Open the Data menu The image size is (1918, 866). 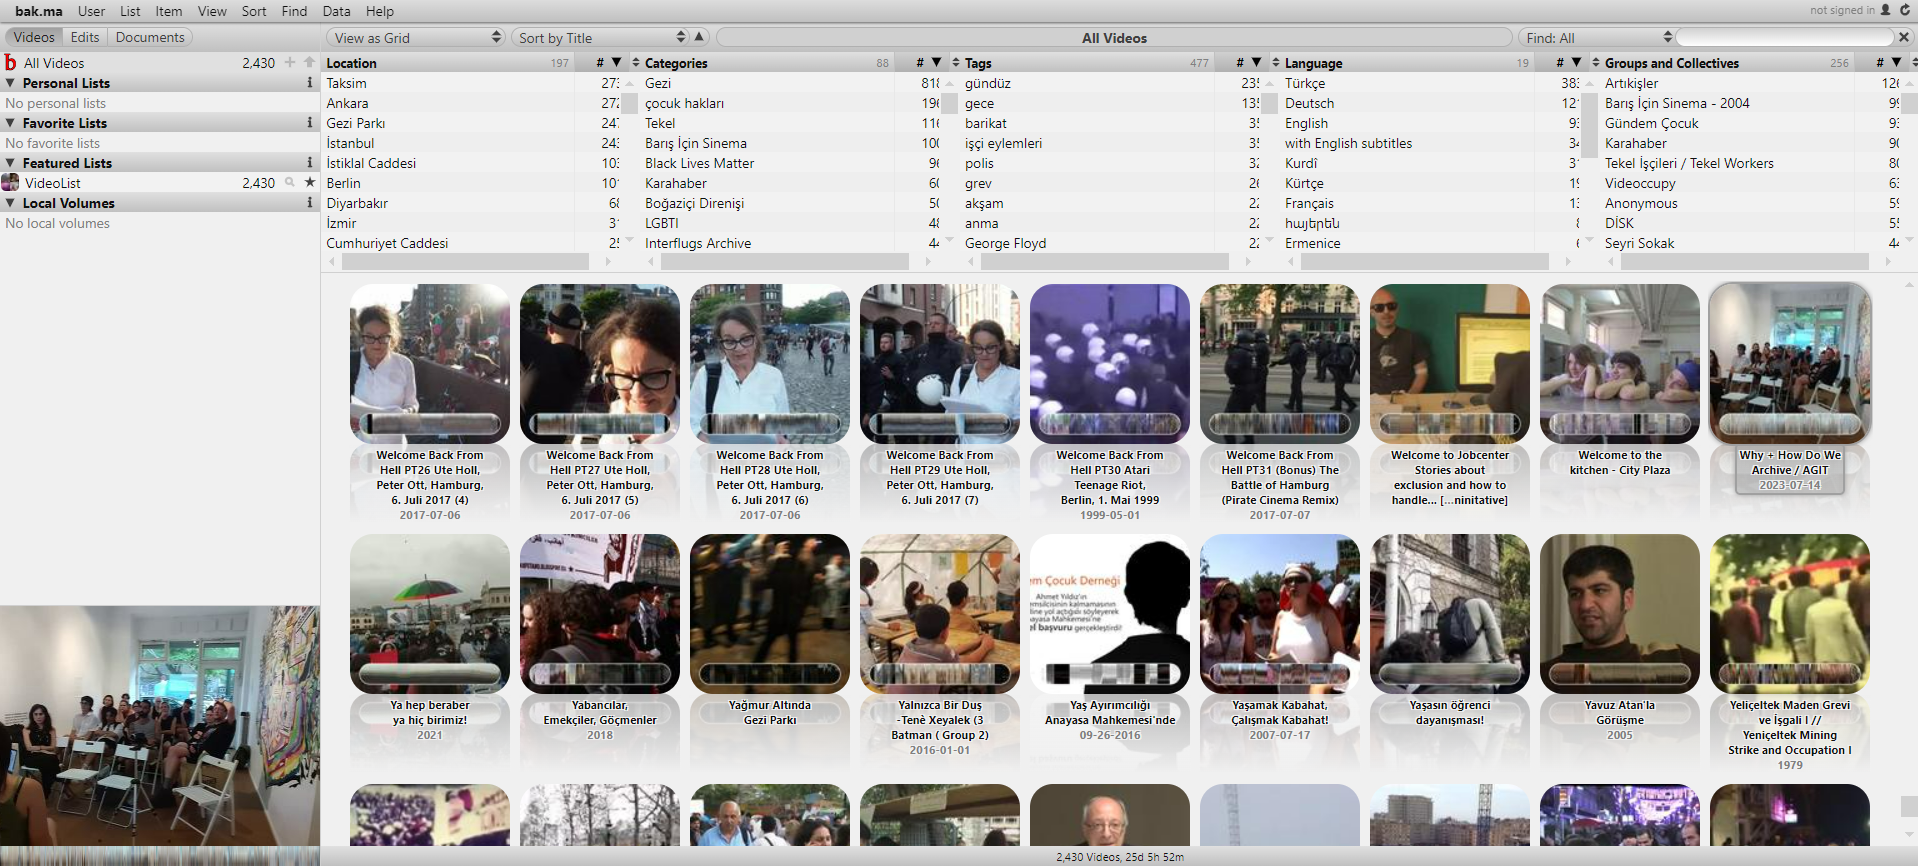tap(336, 11)
